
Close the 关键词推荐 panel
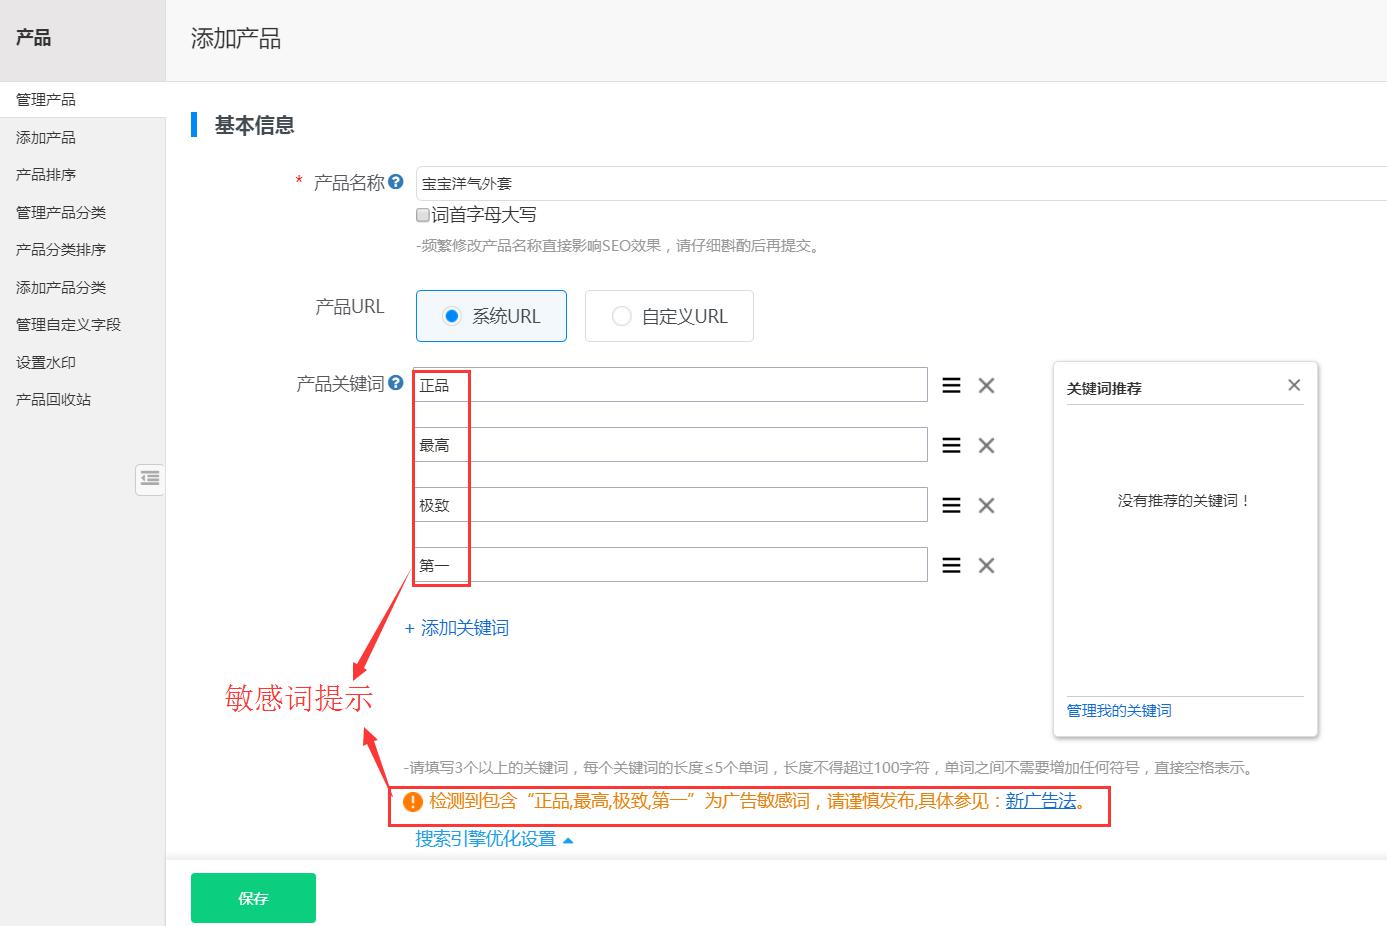[1294, 385]
